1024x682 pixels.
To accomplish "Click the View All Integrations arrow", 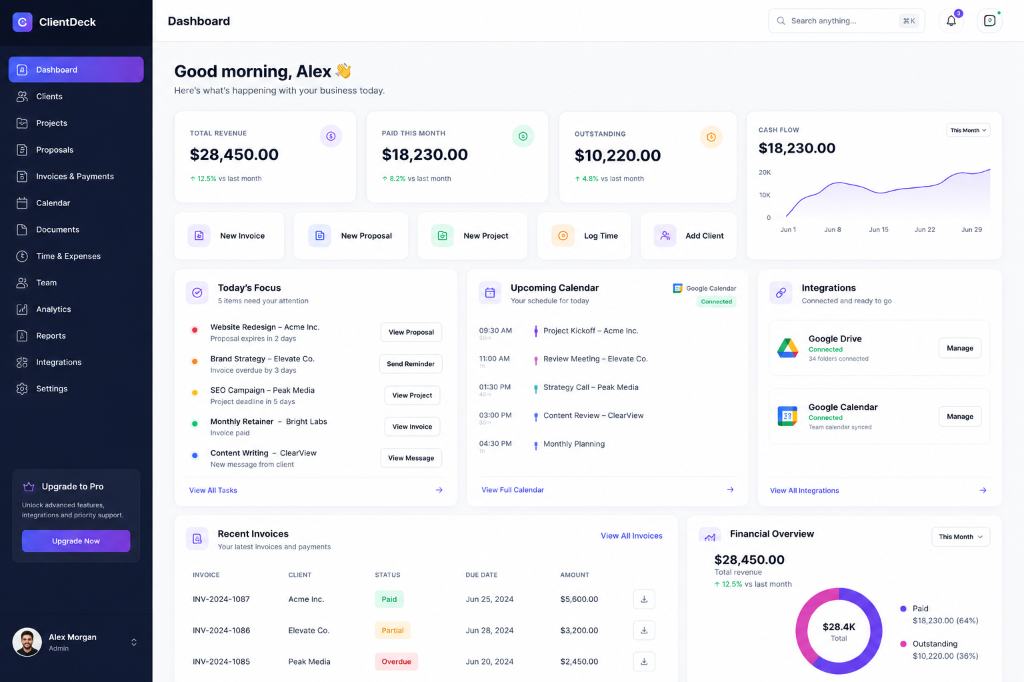I will (983, 490).
